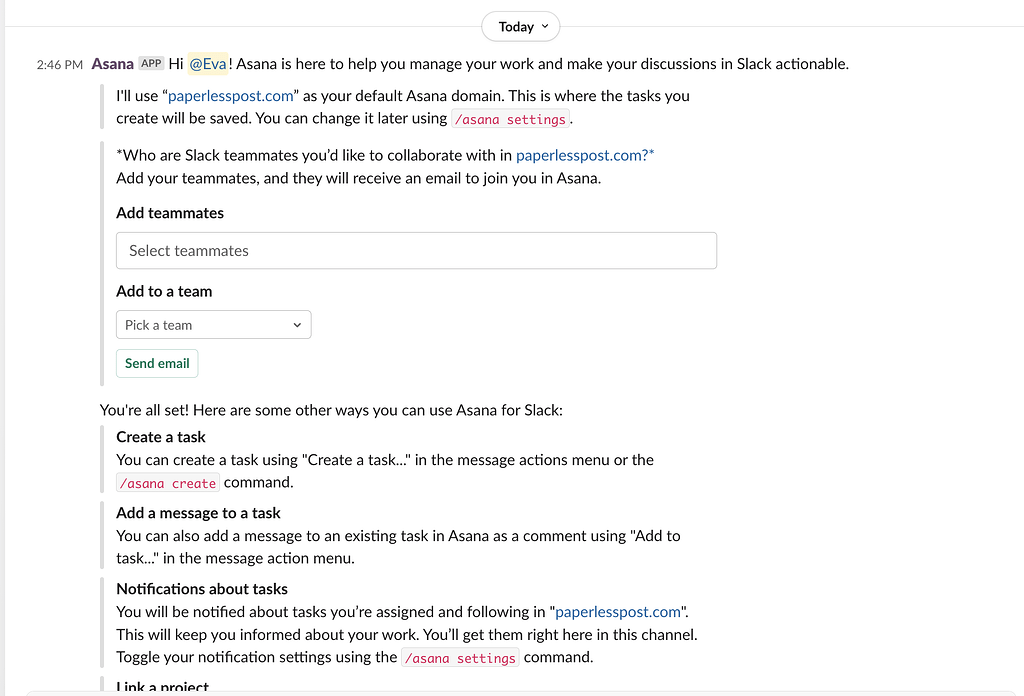The width and height of the screenshot is (1024, 696).
Task: Click the Add teammates heading
Action: coord(170,213)
